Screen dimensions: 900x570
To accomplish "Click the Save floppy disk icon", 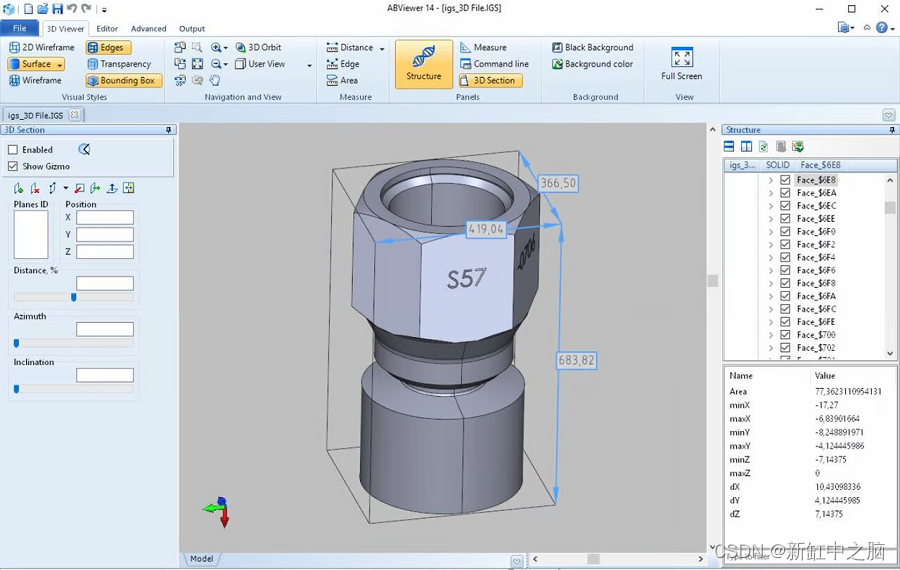I will coord(57,9).
